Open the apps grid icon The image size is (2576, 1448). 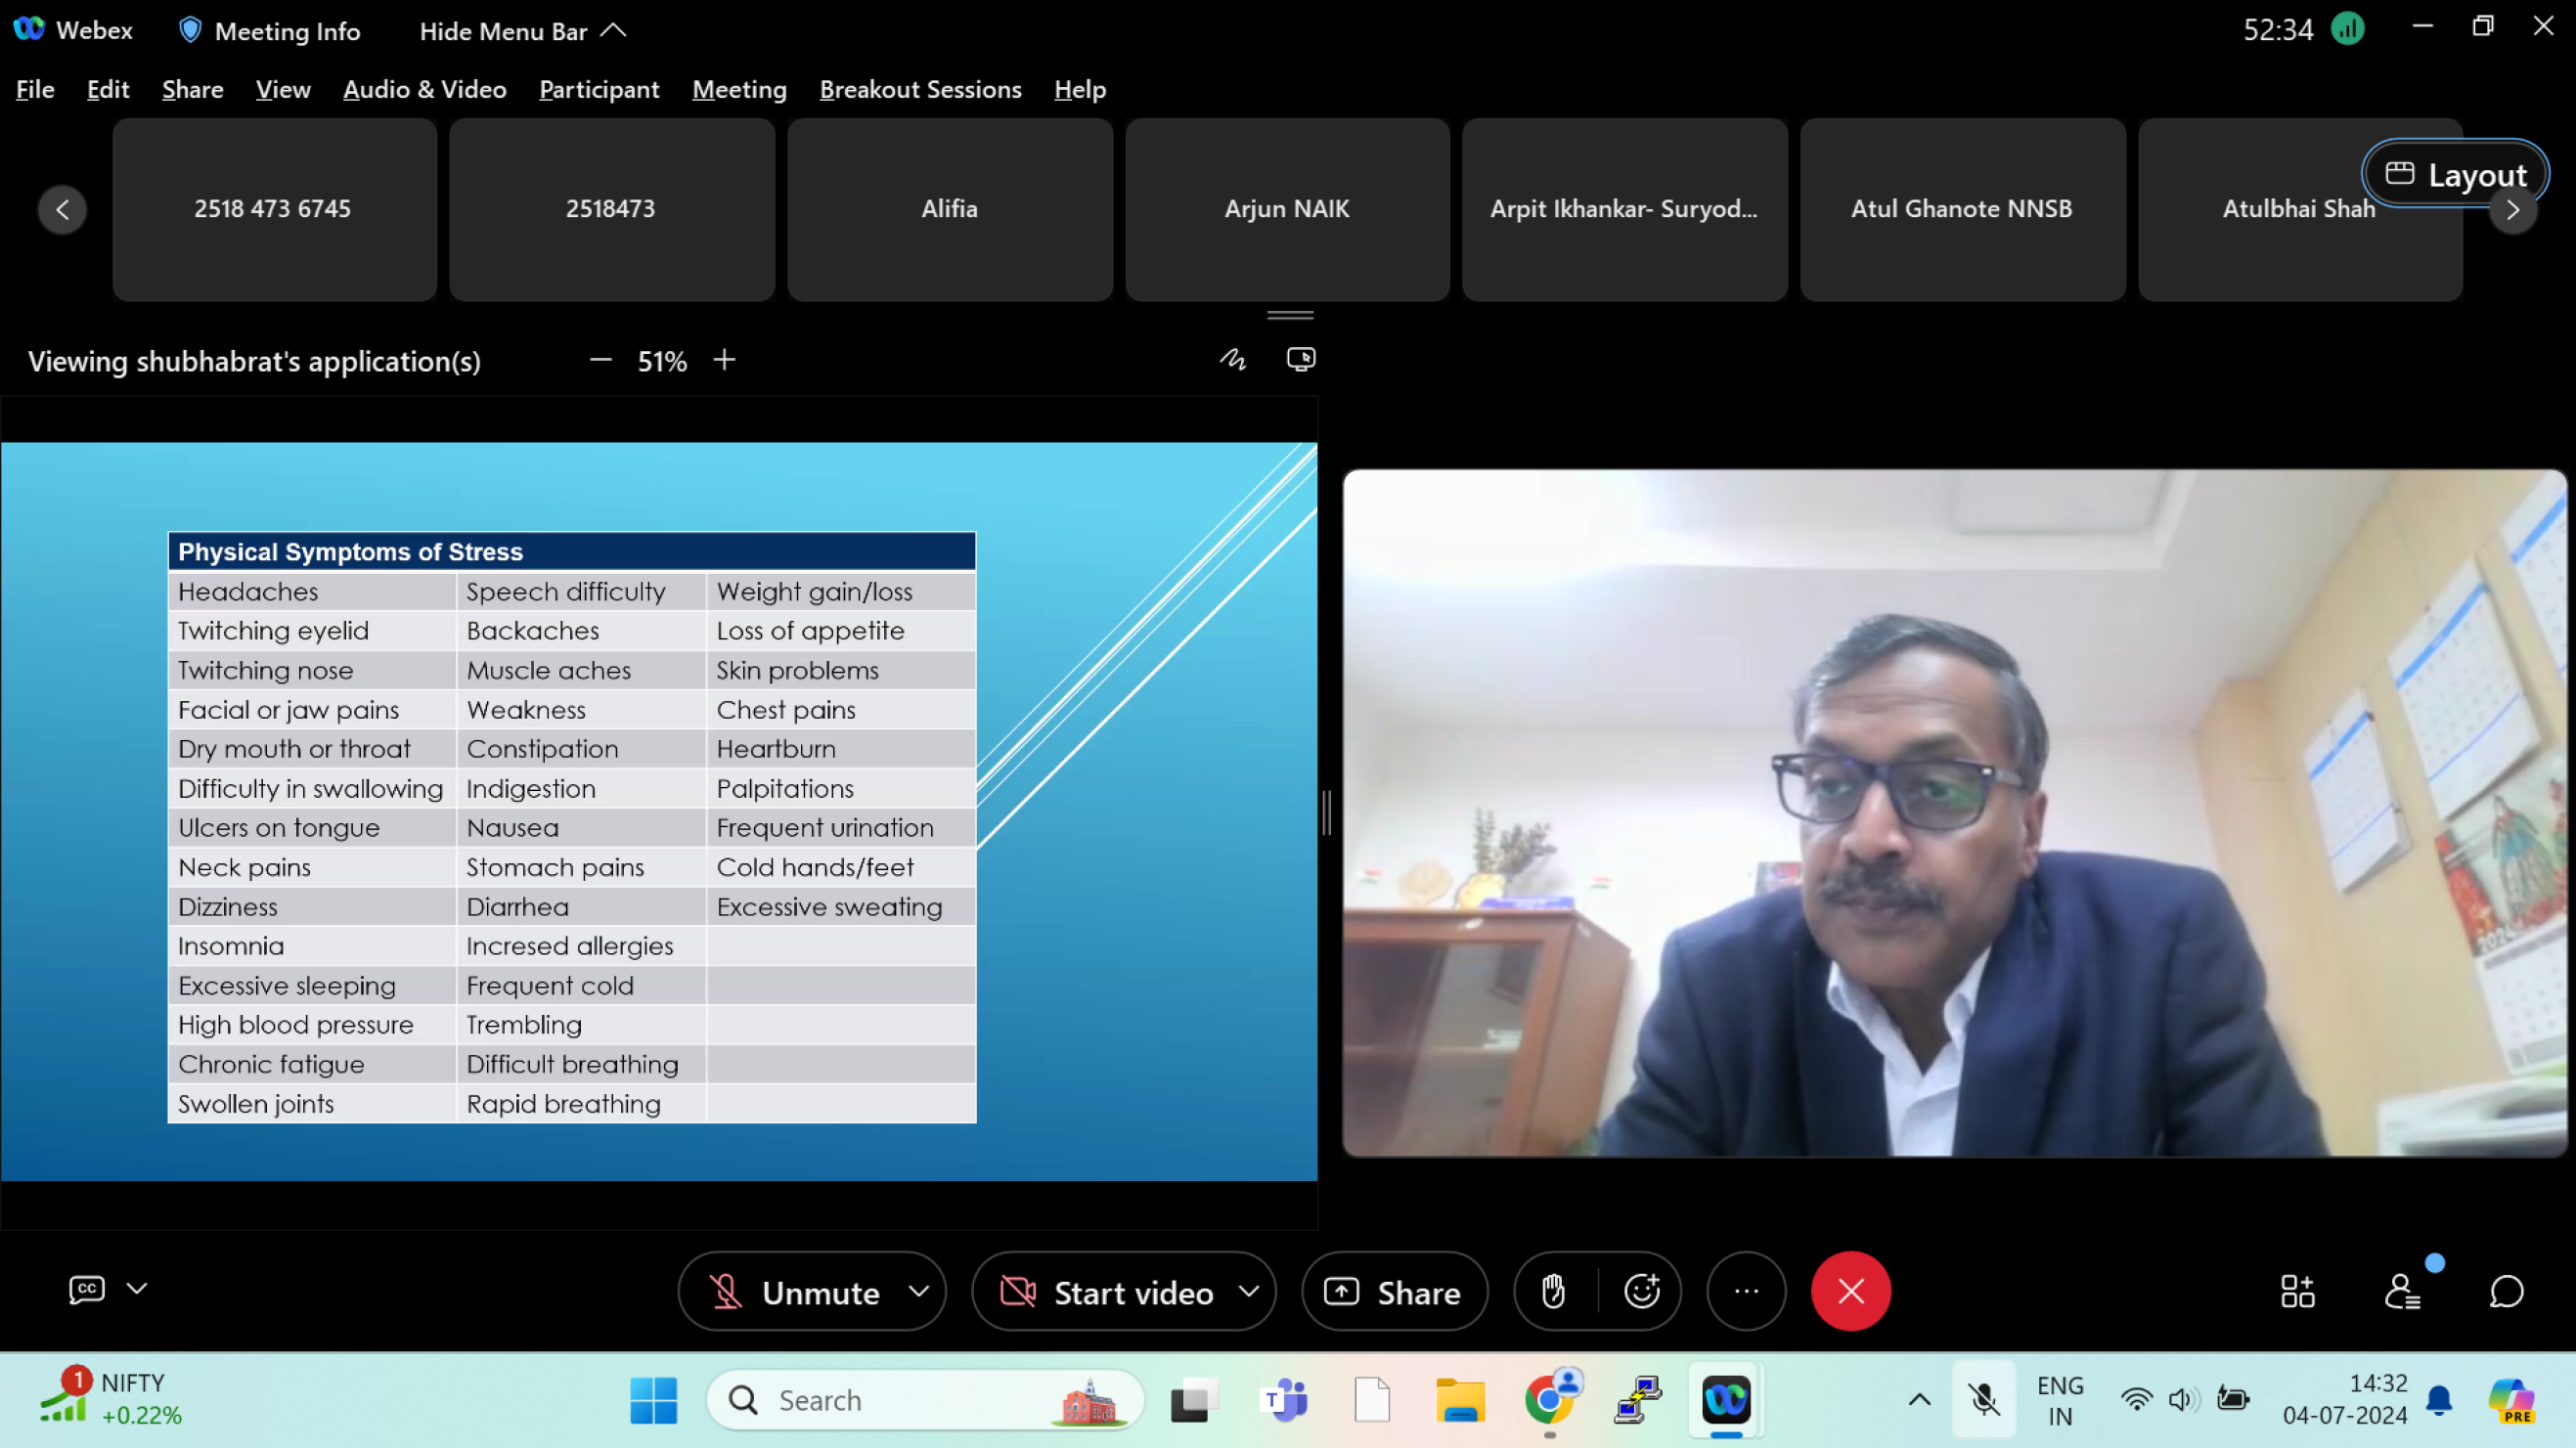(2297, 1291)
